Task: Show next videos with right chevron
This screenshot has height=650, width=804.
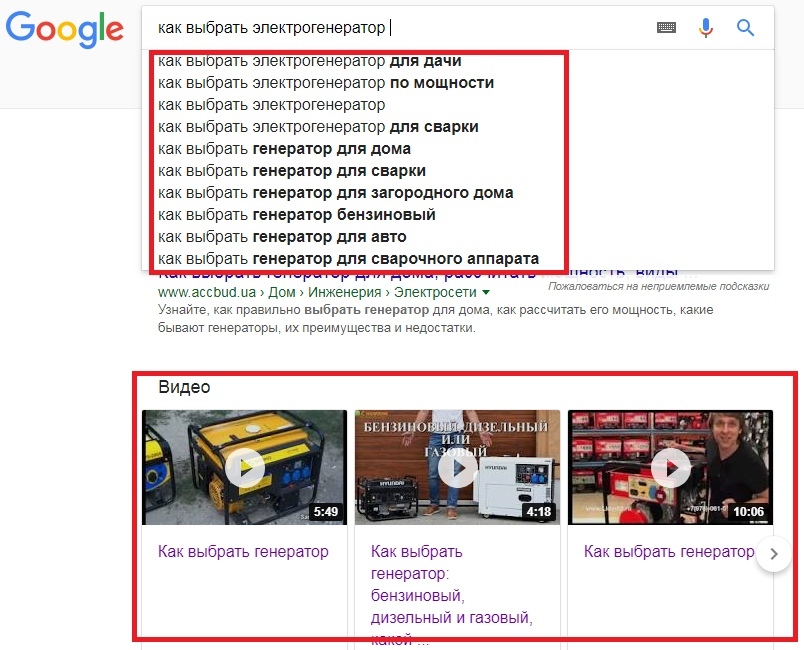Action: pos(774,554)
